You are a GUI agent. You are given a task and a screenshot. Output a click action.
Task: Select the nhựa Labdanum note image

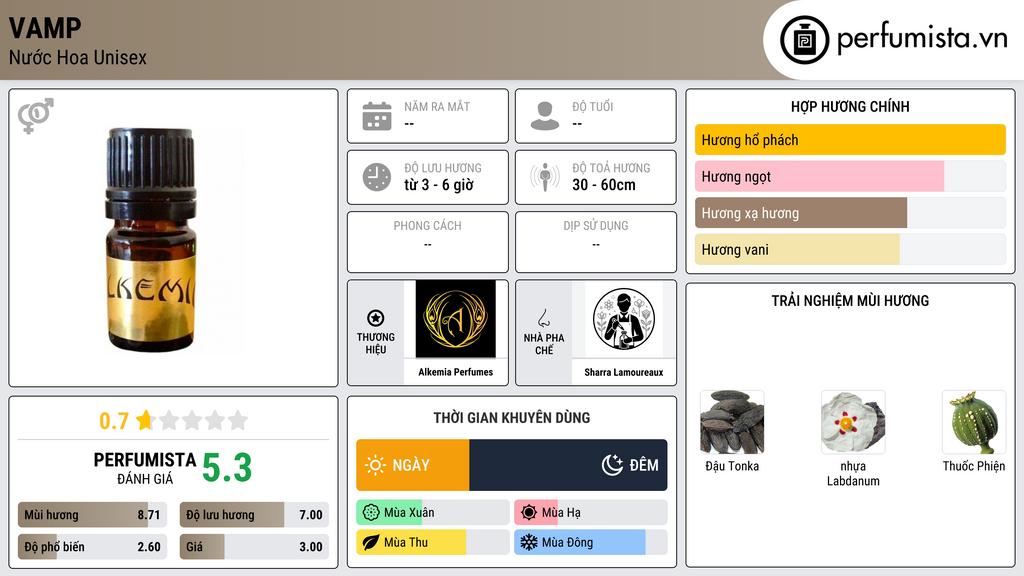coord(853,423)
